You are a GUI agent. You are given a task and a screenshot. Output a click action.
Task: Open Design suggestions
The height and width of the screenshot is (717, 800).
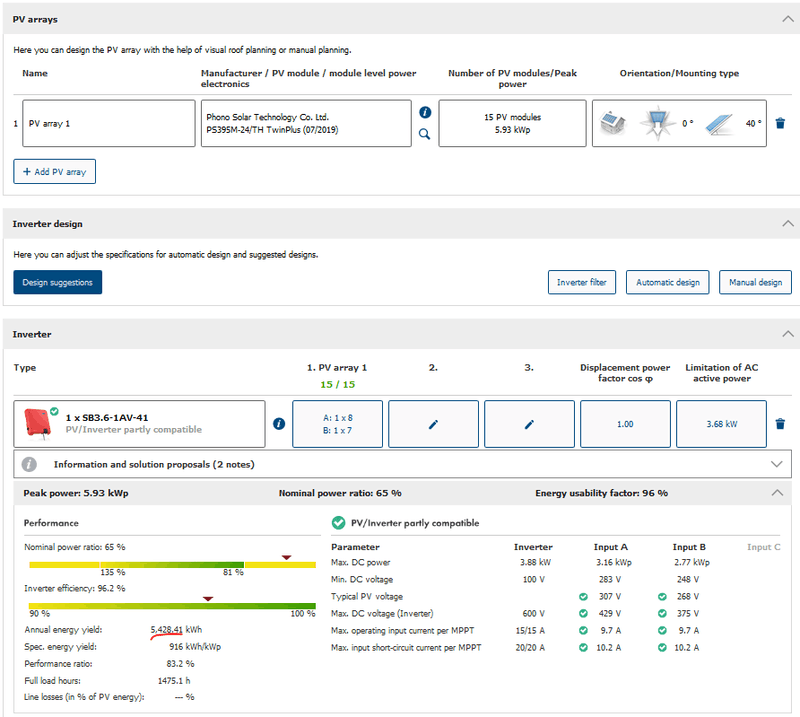[57, 282]
